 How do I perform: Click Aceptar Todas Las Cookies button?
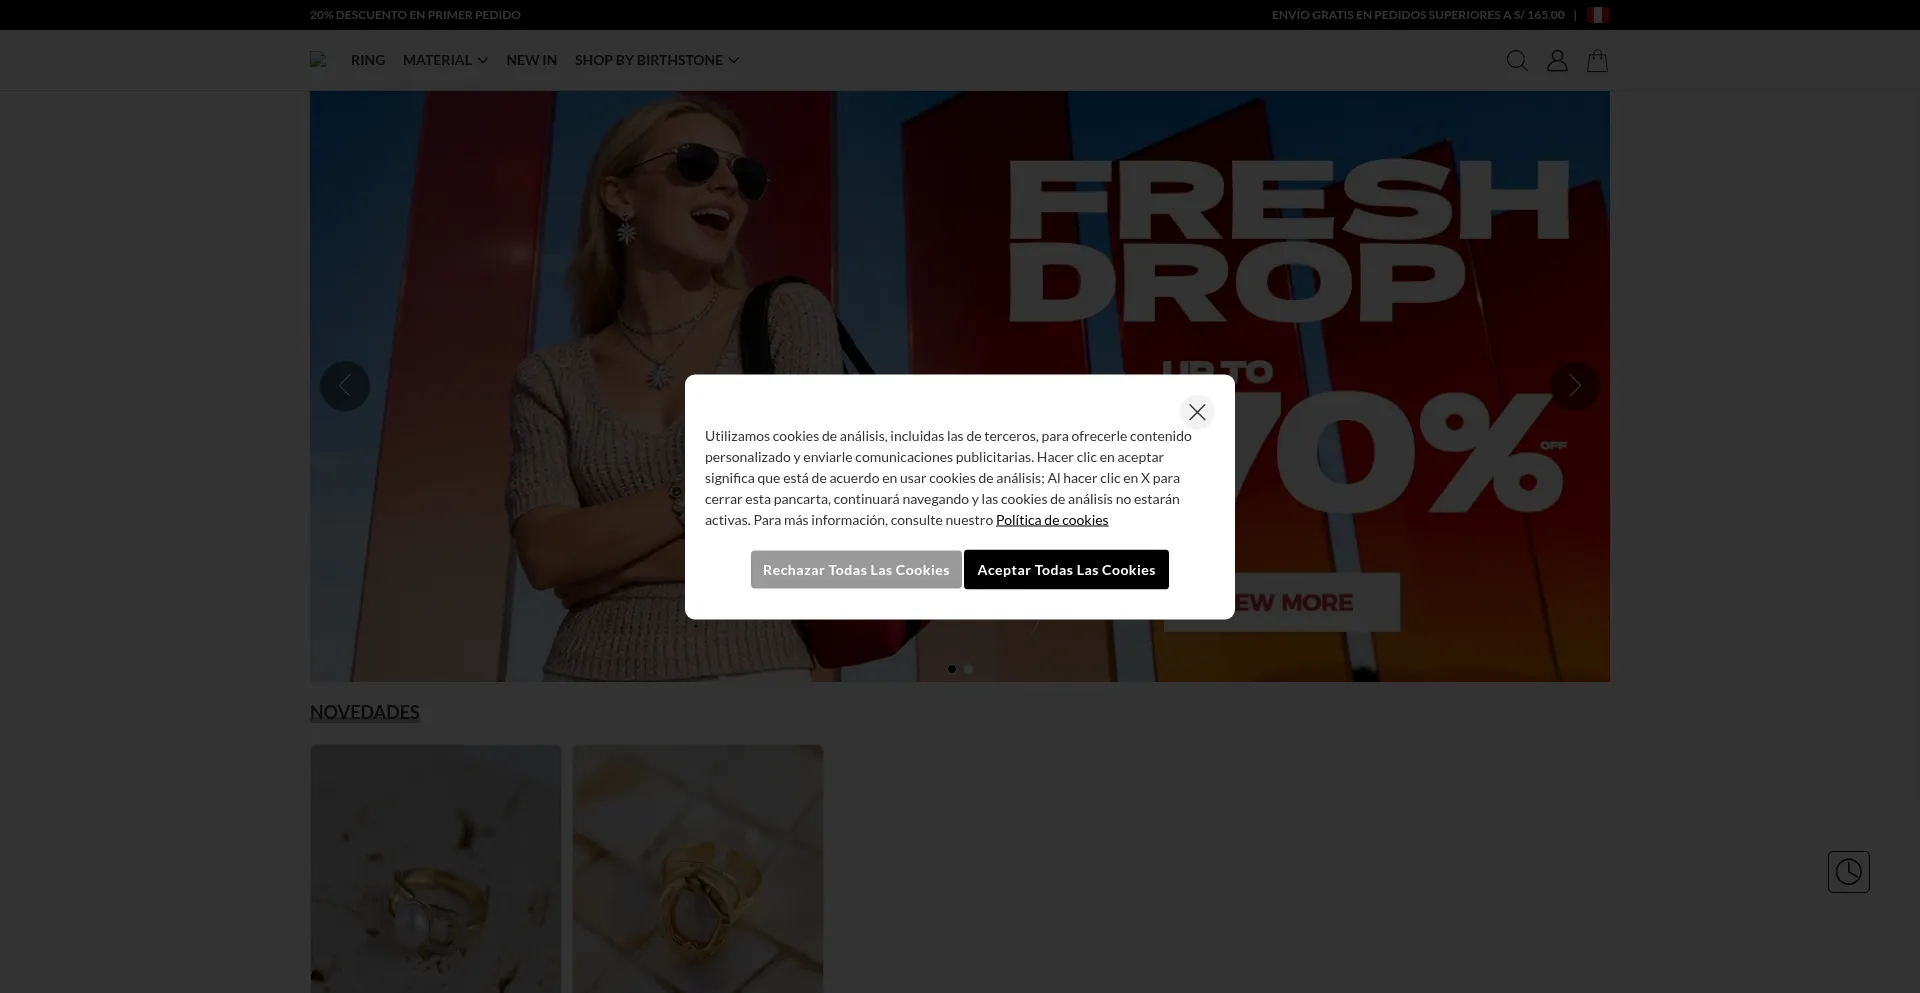1066,570
